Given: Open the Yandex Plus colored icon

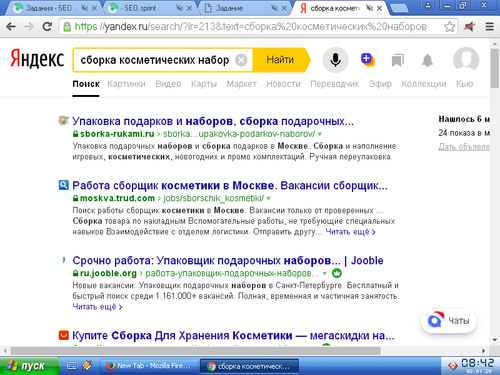Looking at the screenshot, I should coord(368,60).
